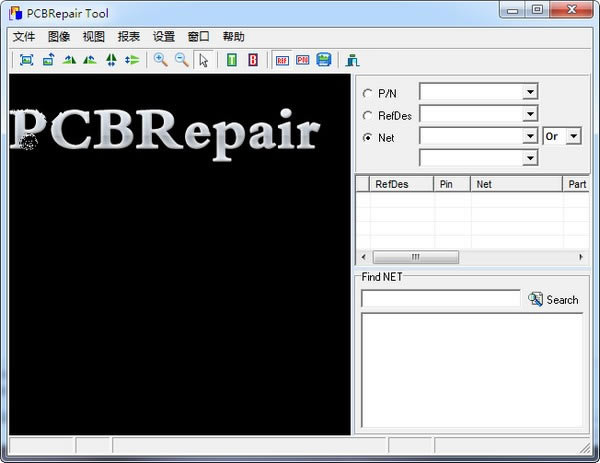Click the RefDes column header
Image resolution: width=600 pixels, height=463 pixels.
click(392, 184)
